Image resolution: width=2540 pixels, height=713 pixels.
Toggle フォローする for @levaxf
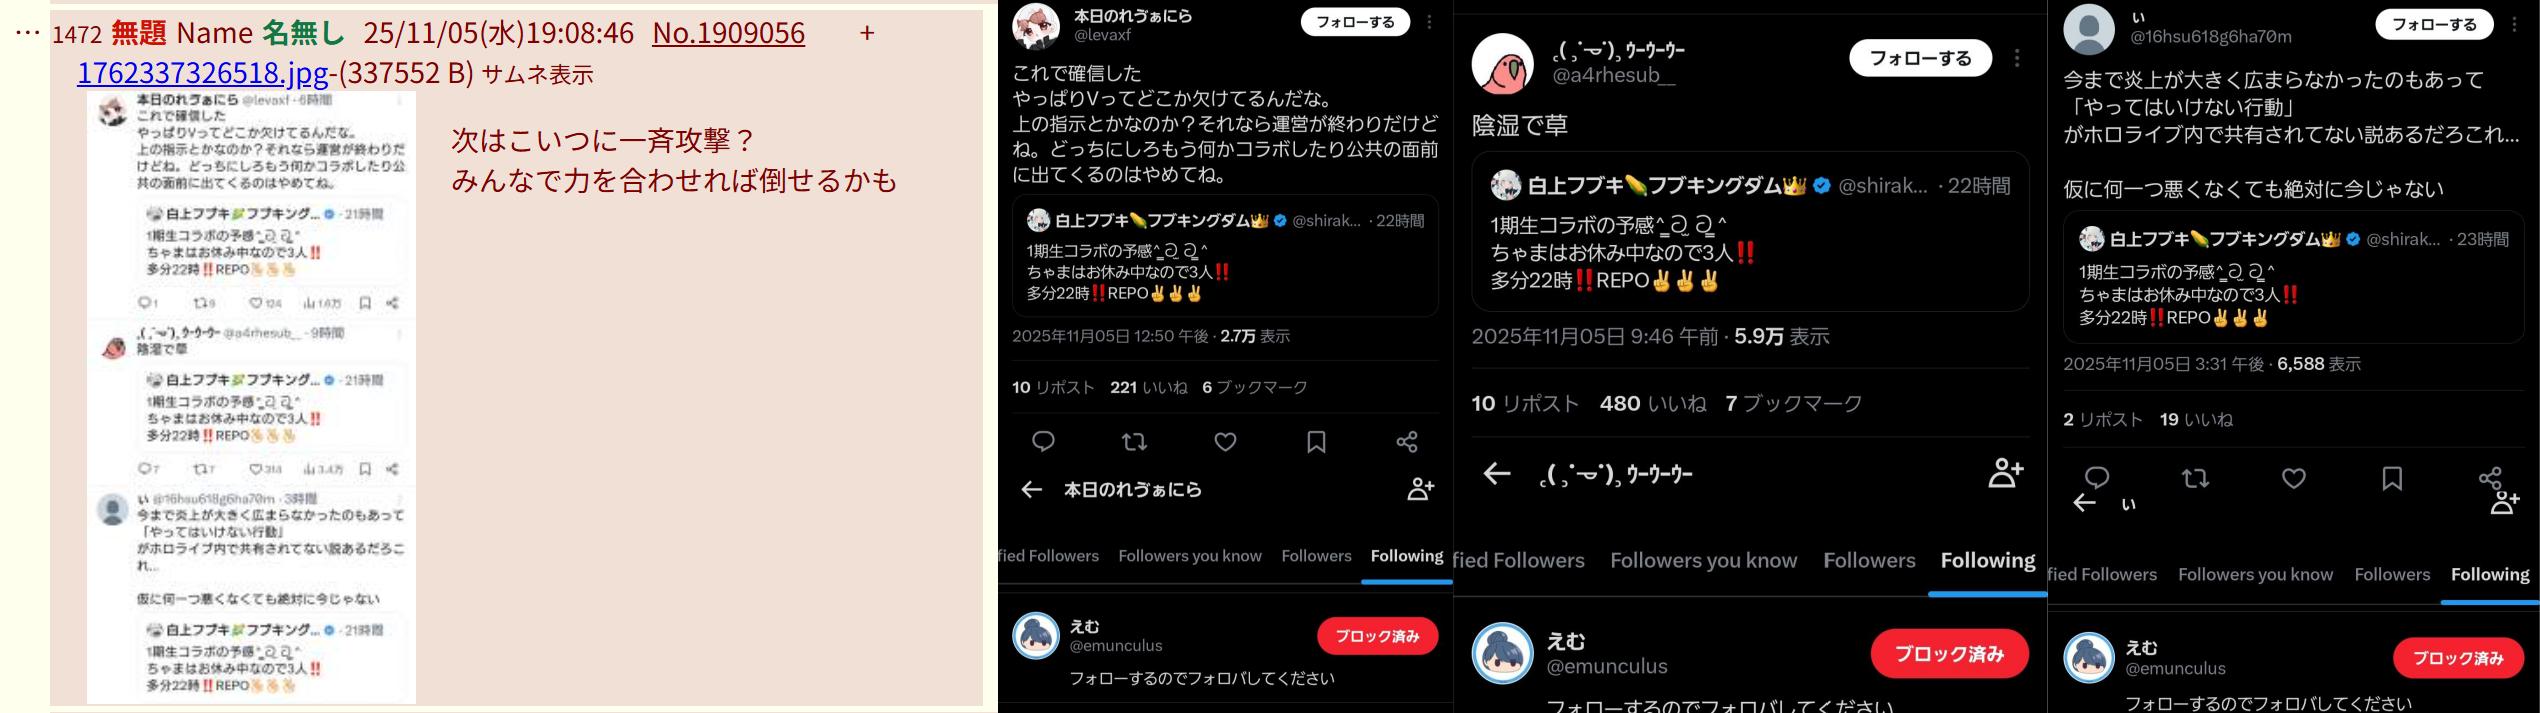pyautogui.click(x=1355, y=22)
